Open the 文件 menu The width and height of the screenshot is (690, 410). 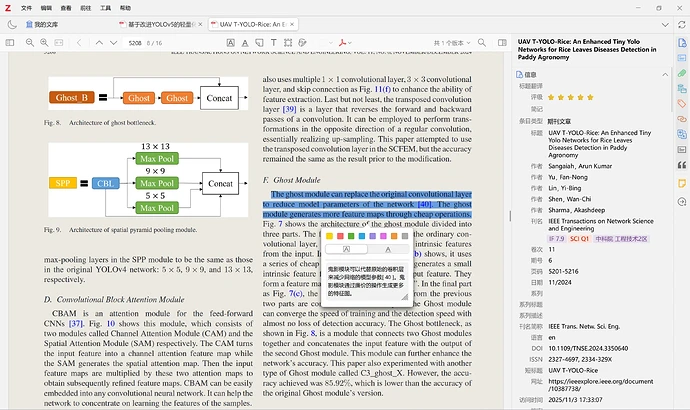pyautogui.click(x=26, y=8)
